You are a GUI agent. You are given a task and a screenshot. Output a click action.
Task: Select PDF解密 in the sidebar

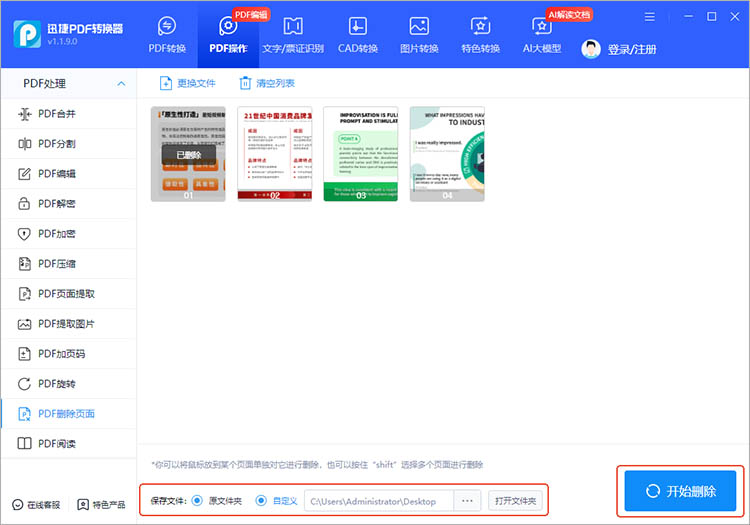[x=68, y=204]
